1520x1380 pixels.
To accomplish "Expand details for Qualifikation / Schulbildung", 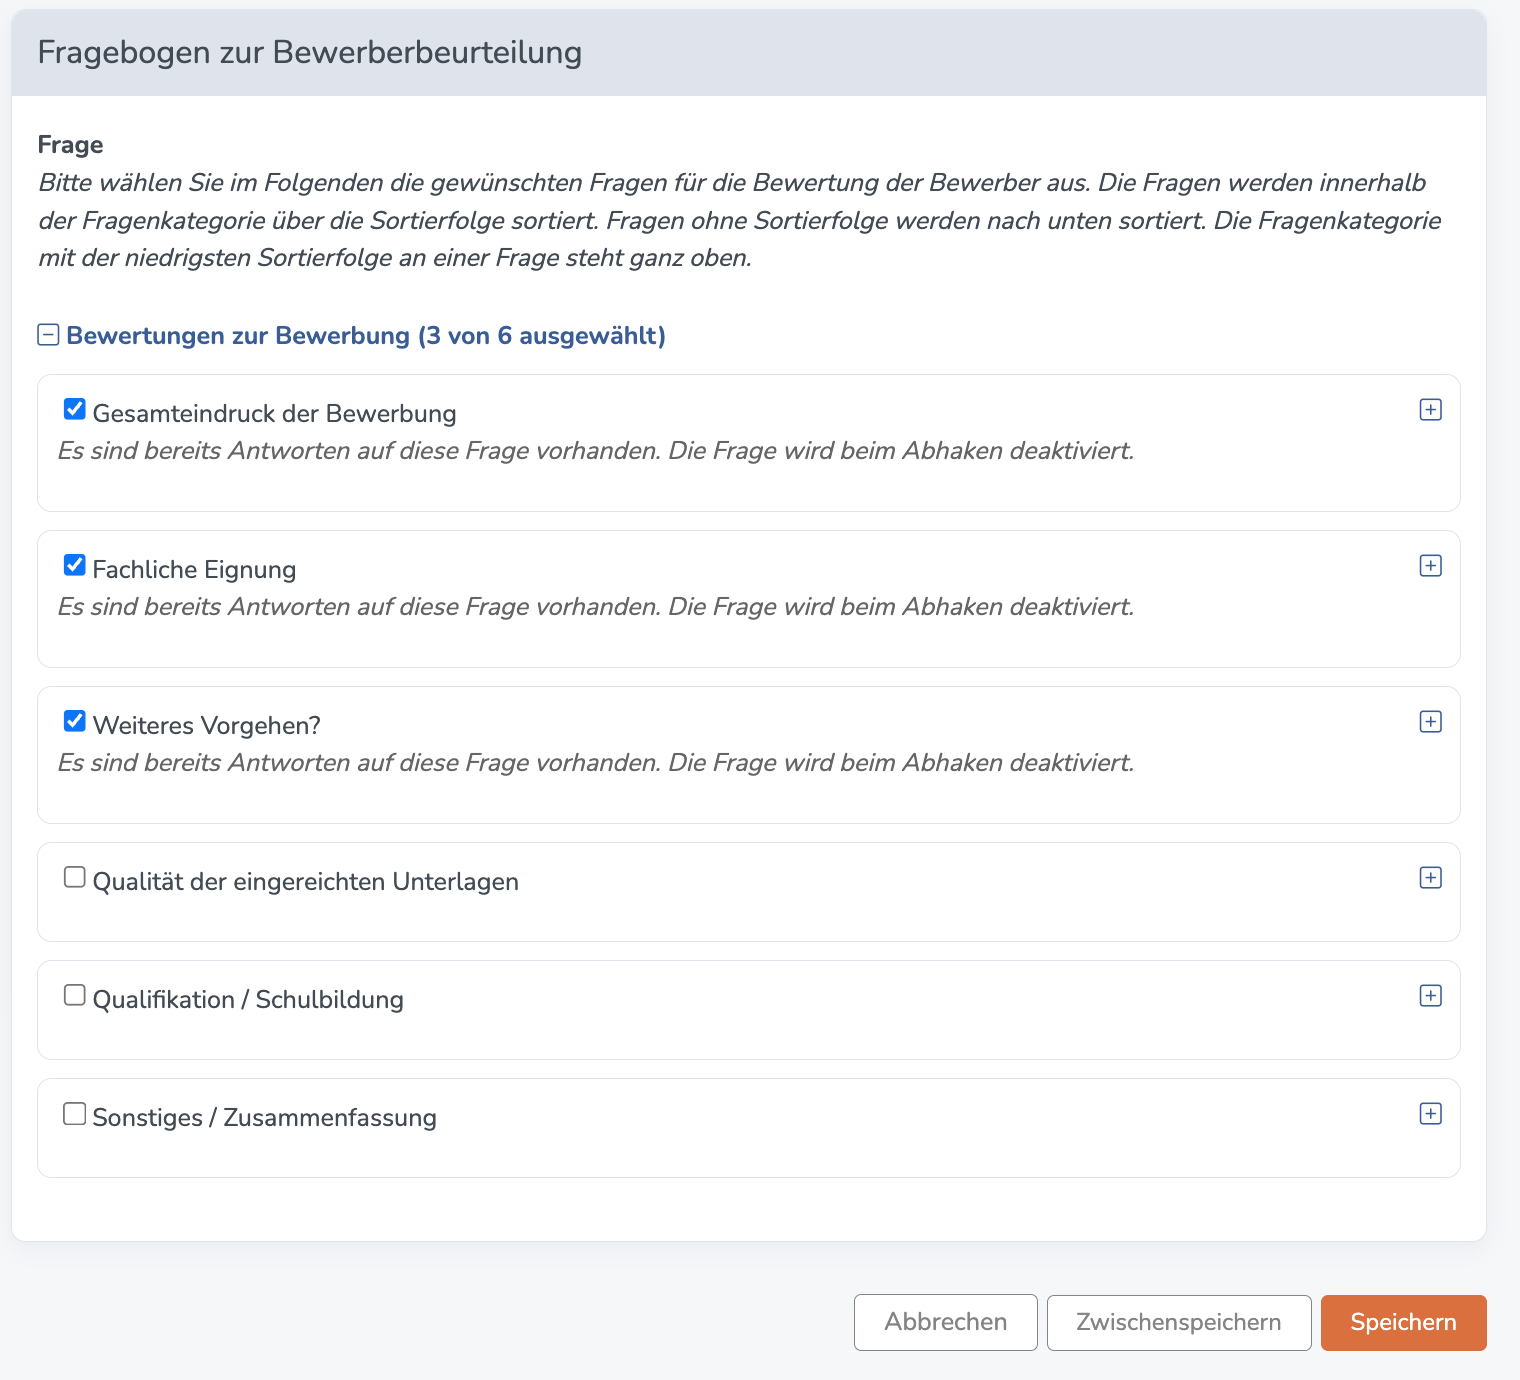I will 1431,996.
